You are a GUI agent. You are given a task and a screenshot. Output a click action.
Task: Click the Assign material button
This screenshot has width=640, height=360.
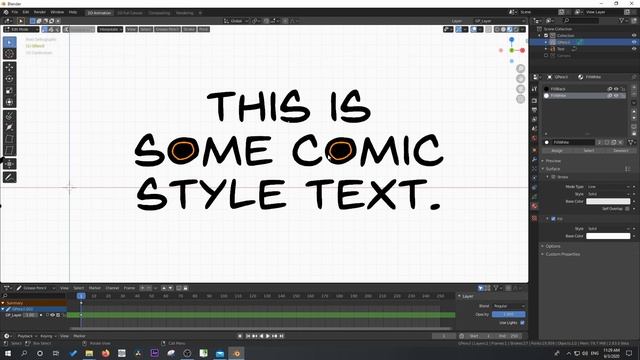pos(557,151)
